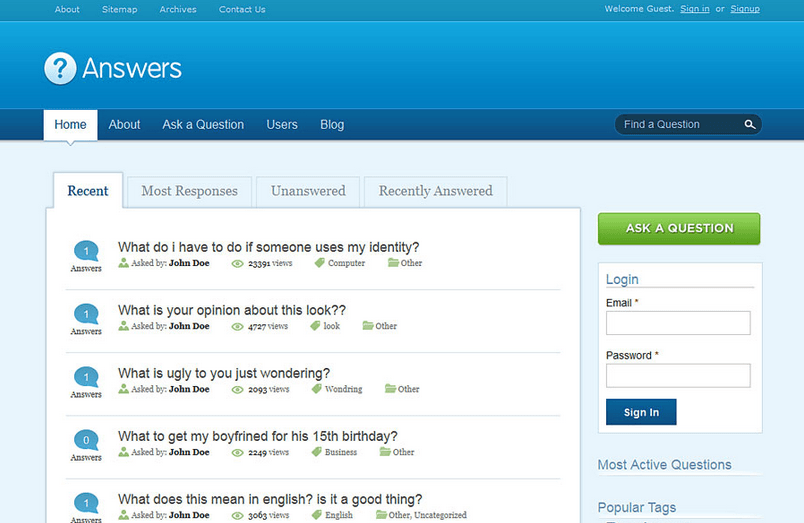Click tag icon beside English tag
804x523 pixels.
pos(316,515)
